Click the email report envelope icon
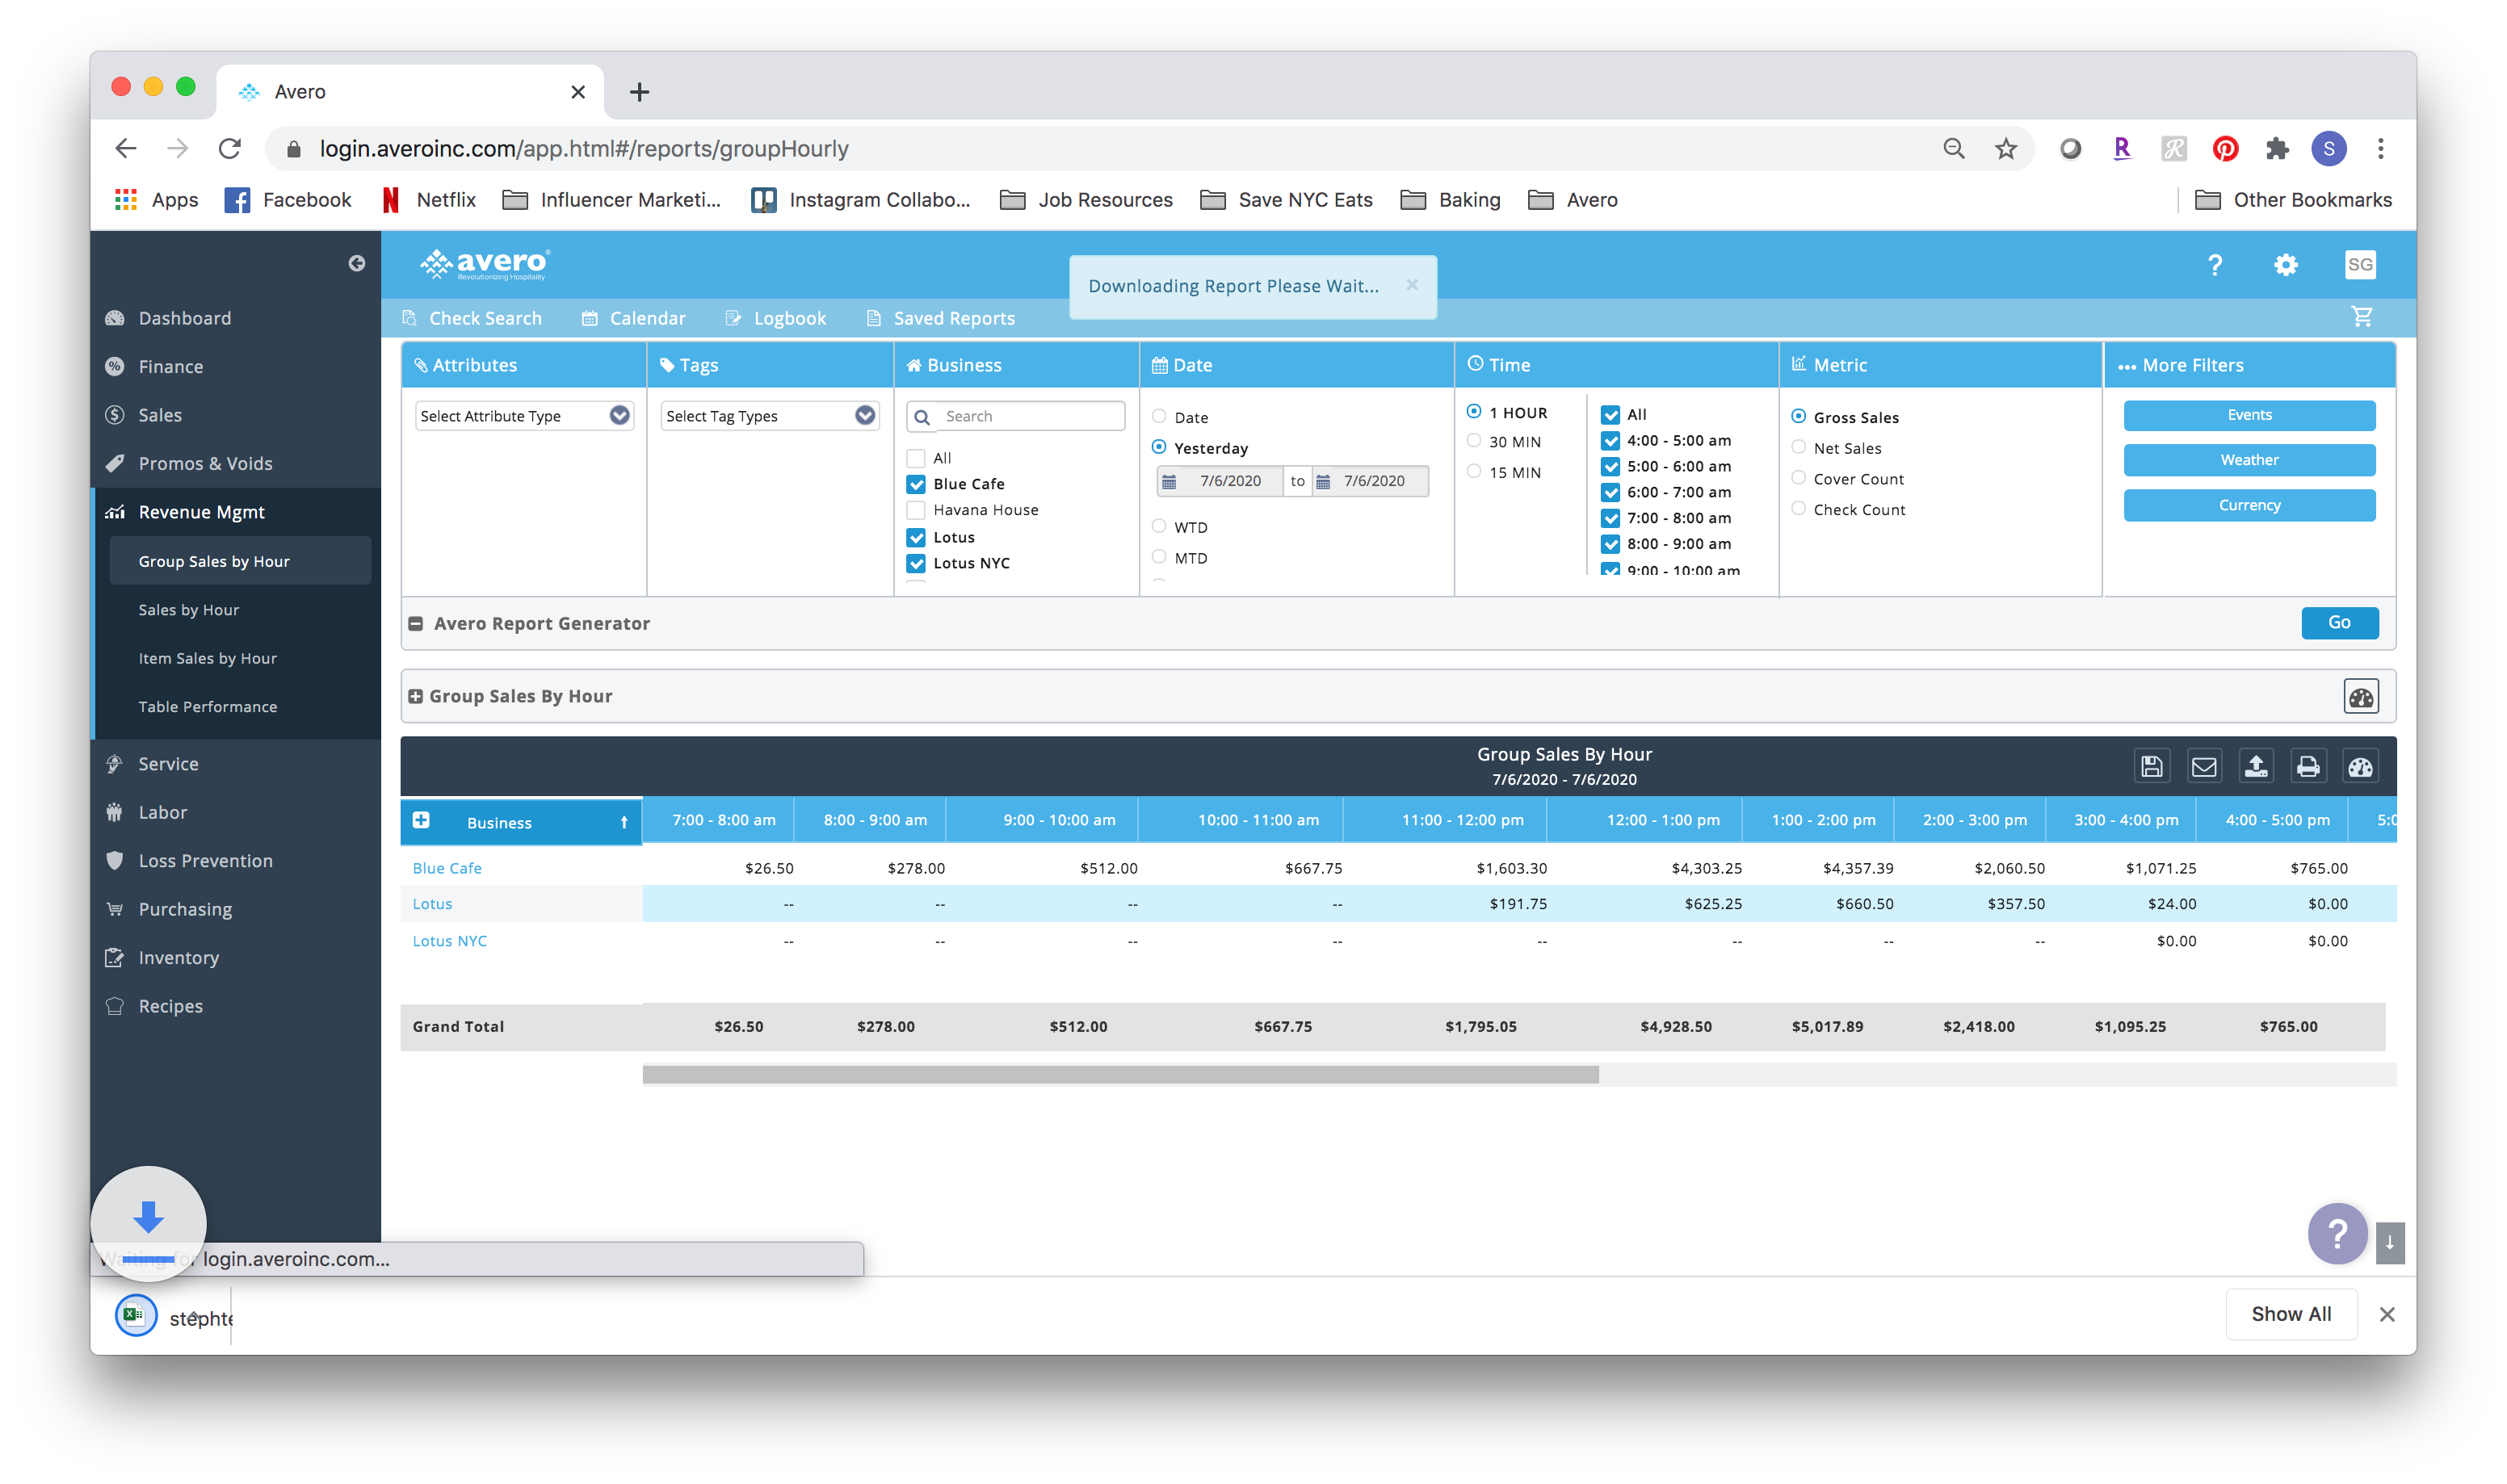 tap(2203, 767)
